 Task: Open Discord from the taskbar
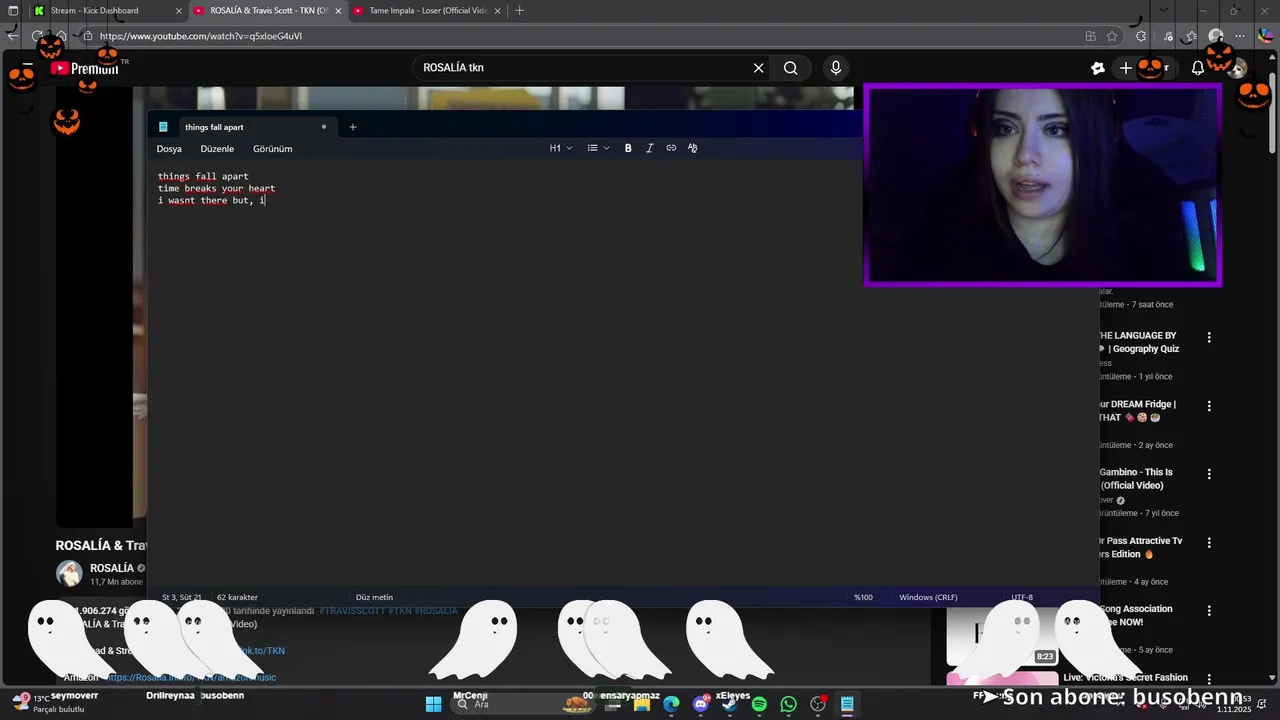[701, 704]
